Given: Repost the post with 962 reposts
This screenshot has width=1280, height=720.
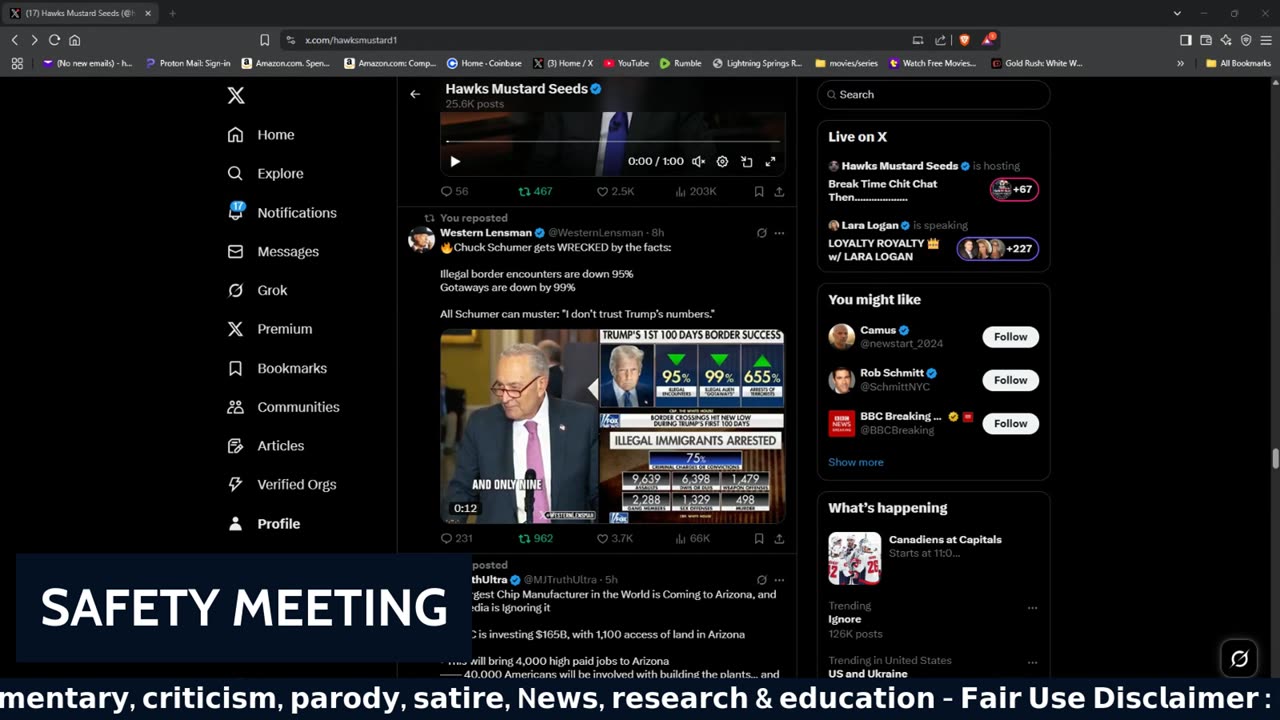Looking at the screenshot, I should (535, 538).
